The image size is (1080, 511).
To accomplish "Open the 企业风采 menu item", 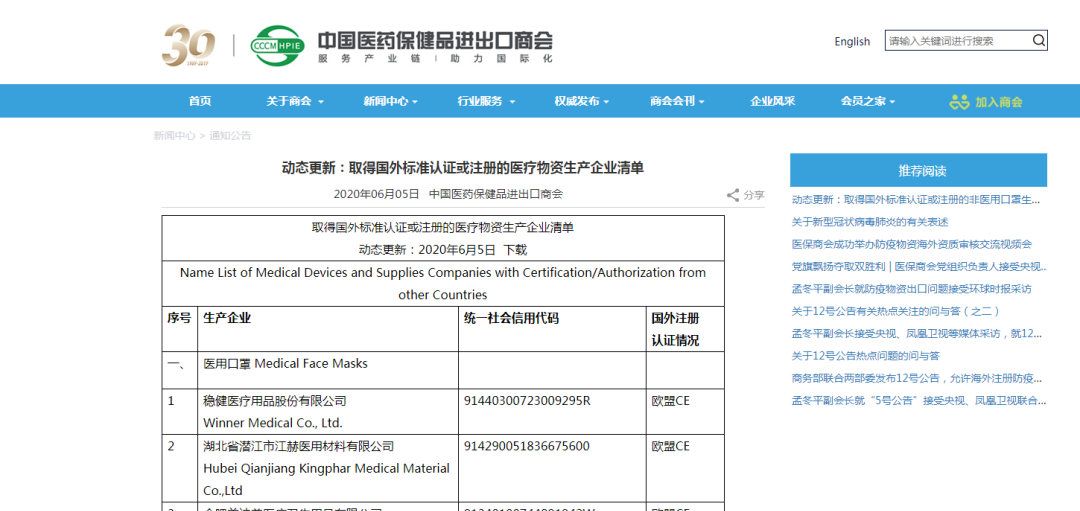I will 773,102.
